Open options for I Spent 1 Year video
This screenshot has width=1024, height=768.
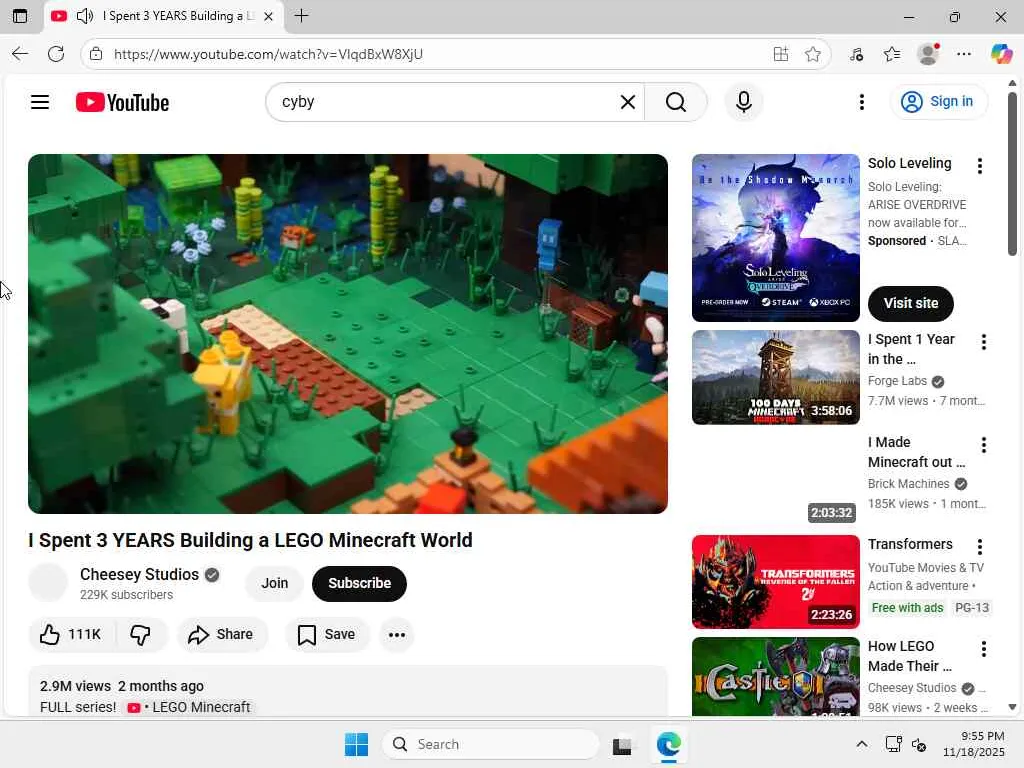coord(984,342)
